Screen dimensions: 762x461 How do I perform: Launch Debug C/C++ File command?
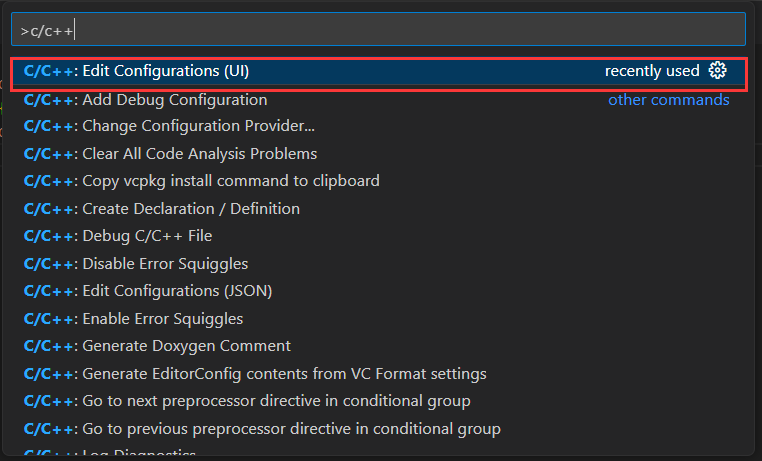tap(146, 236)
